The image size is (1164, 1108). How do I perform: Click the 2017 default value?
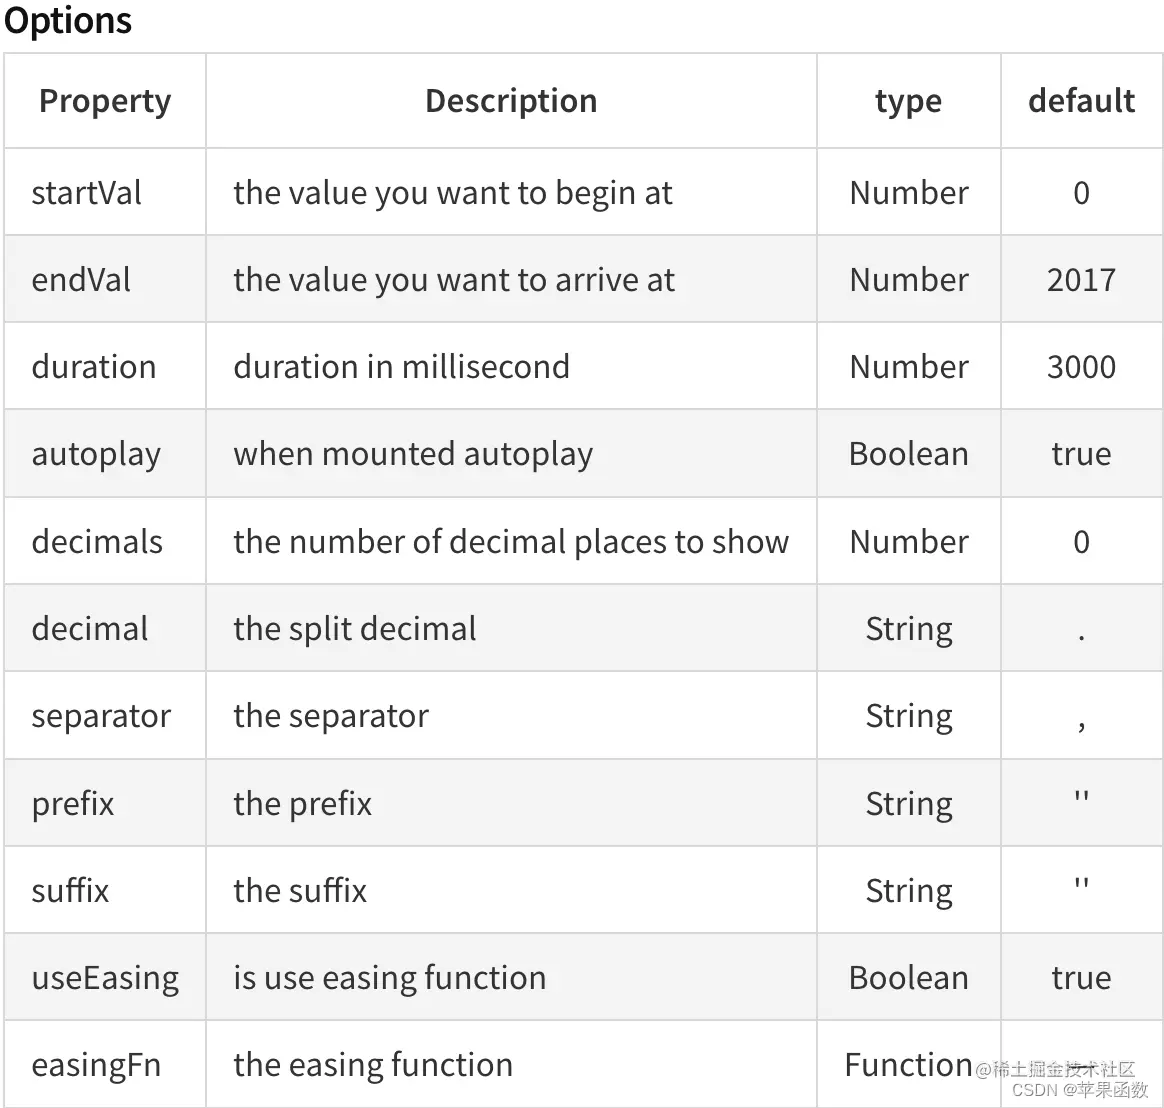pos(1082,280)
